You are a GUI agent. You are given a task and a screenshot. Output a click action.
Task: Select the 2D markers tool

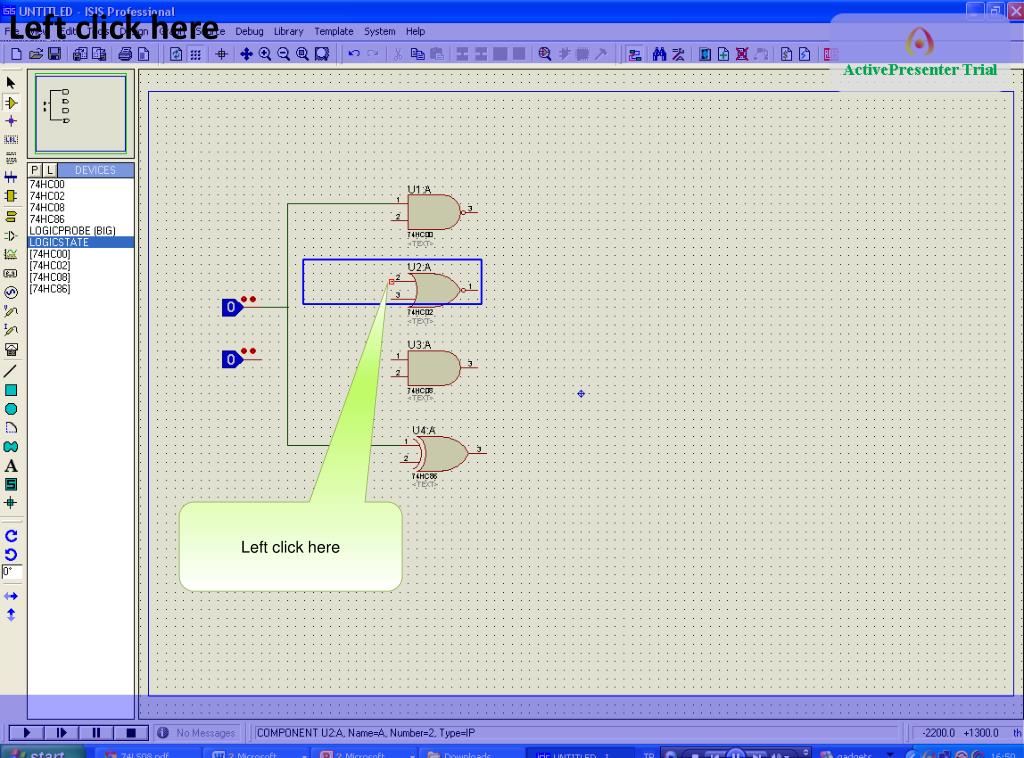point(10,503)
